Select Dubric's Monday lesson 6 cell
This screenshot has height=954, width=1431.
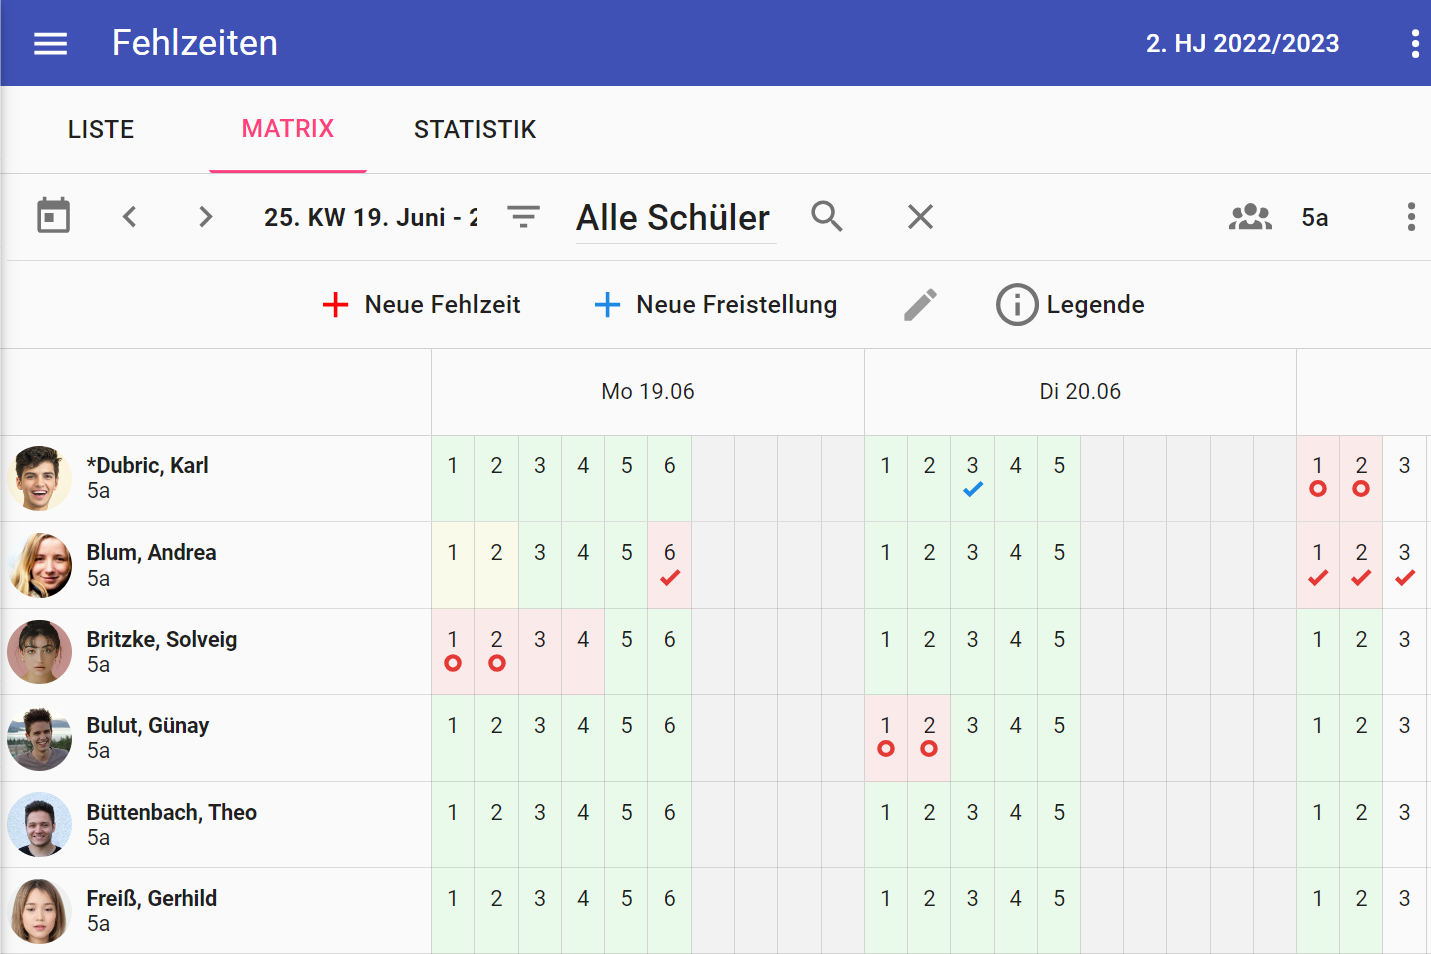669,478
